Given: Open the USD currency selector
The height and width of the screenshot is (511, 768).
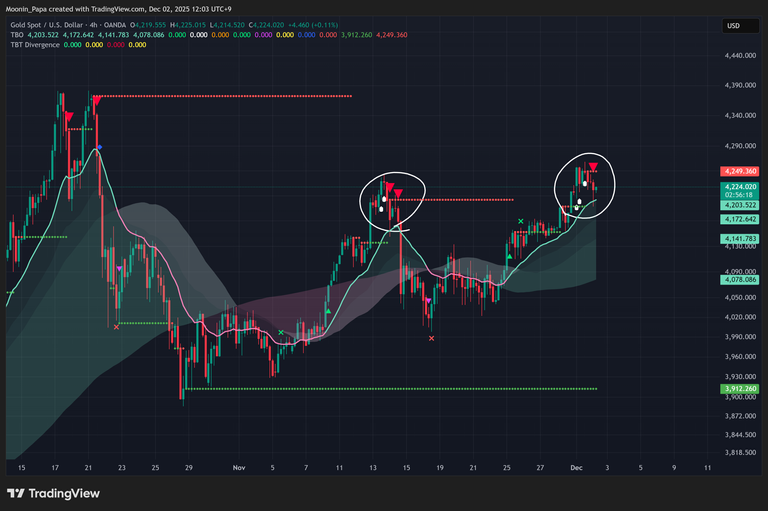Looking at the screenshot, I should coord(733,26).
